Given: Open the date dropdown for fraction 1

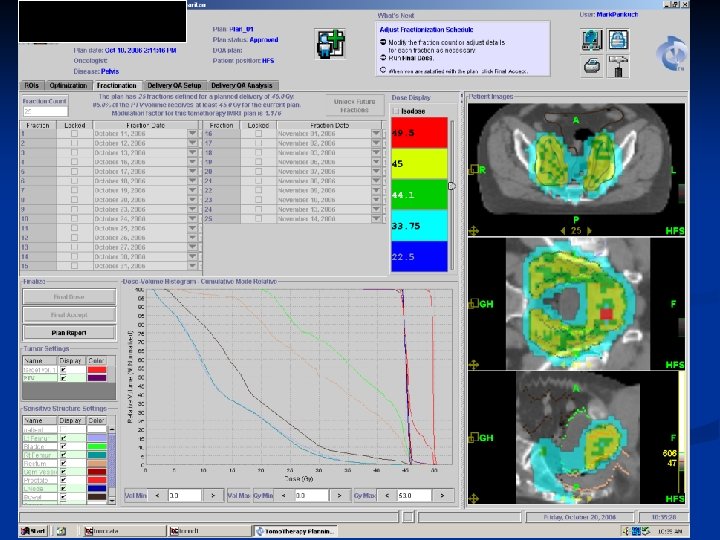Looking at the screenshot, I should [192, 134].
